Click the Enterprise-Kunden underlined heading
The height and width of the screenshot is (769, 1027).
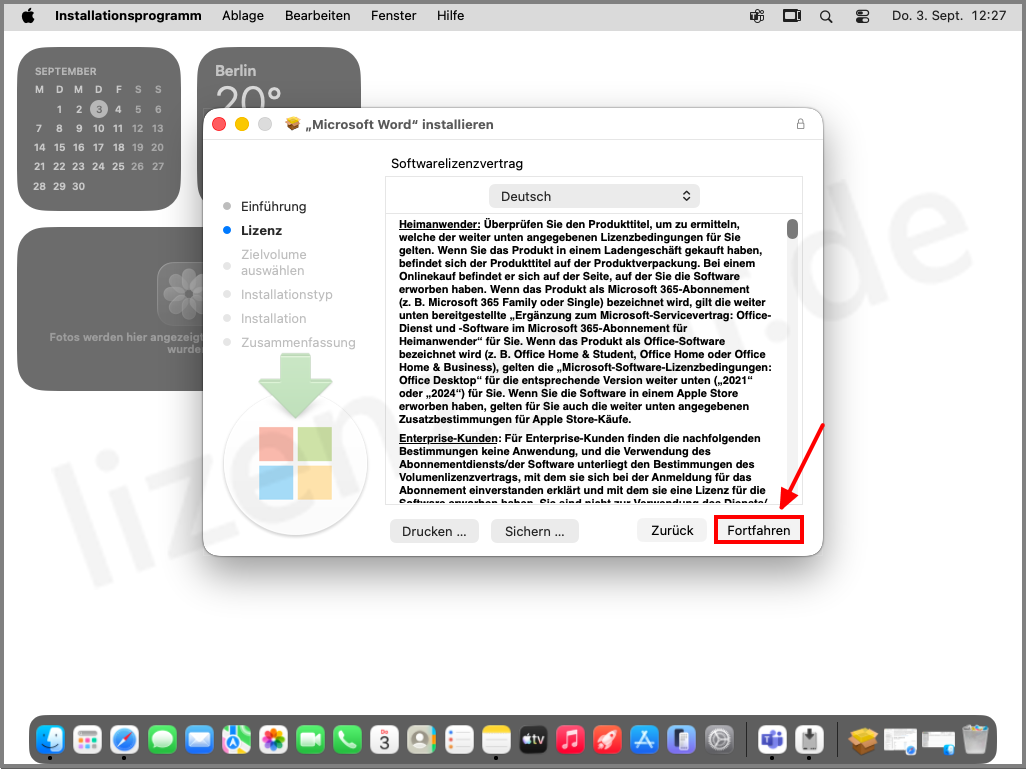(450, 438)
